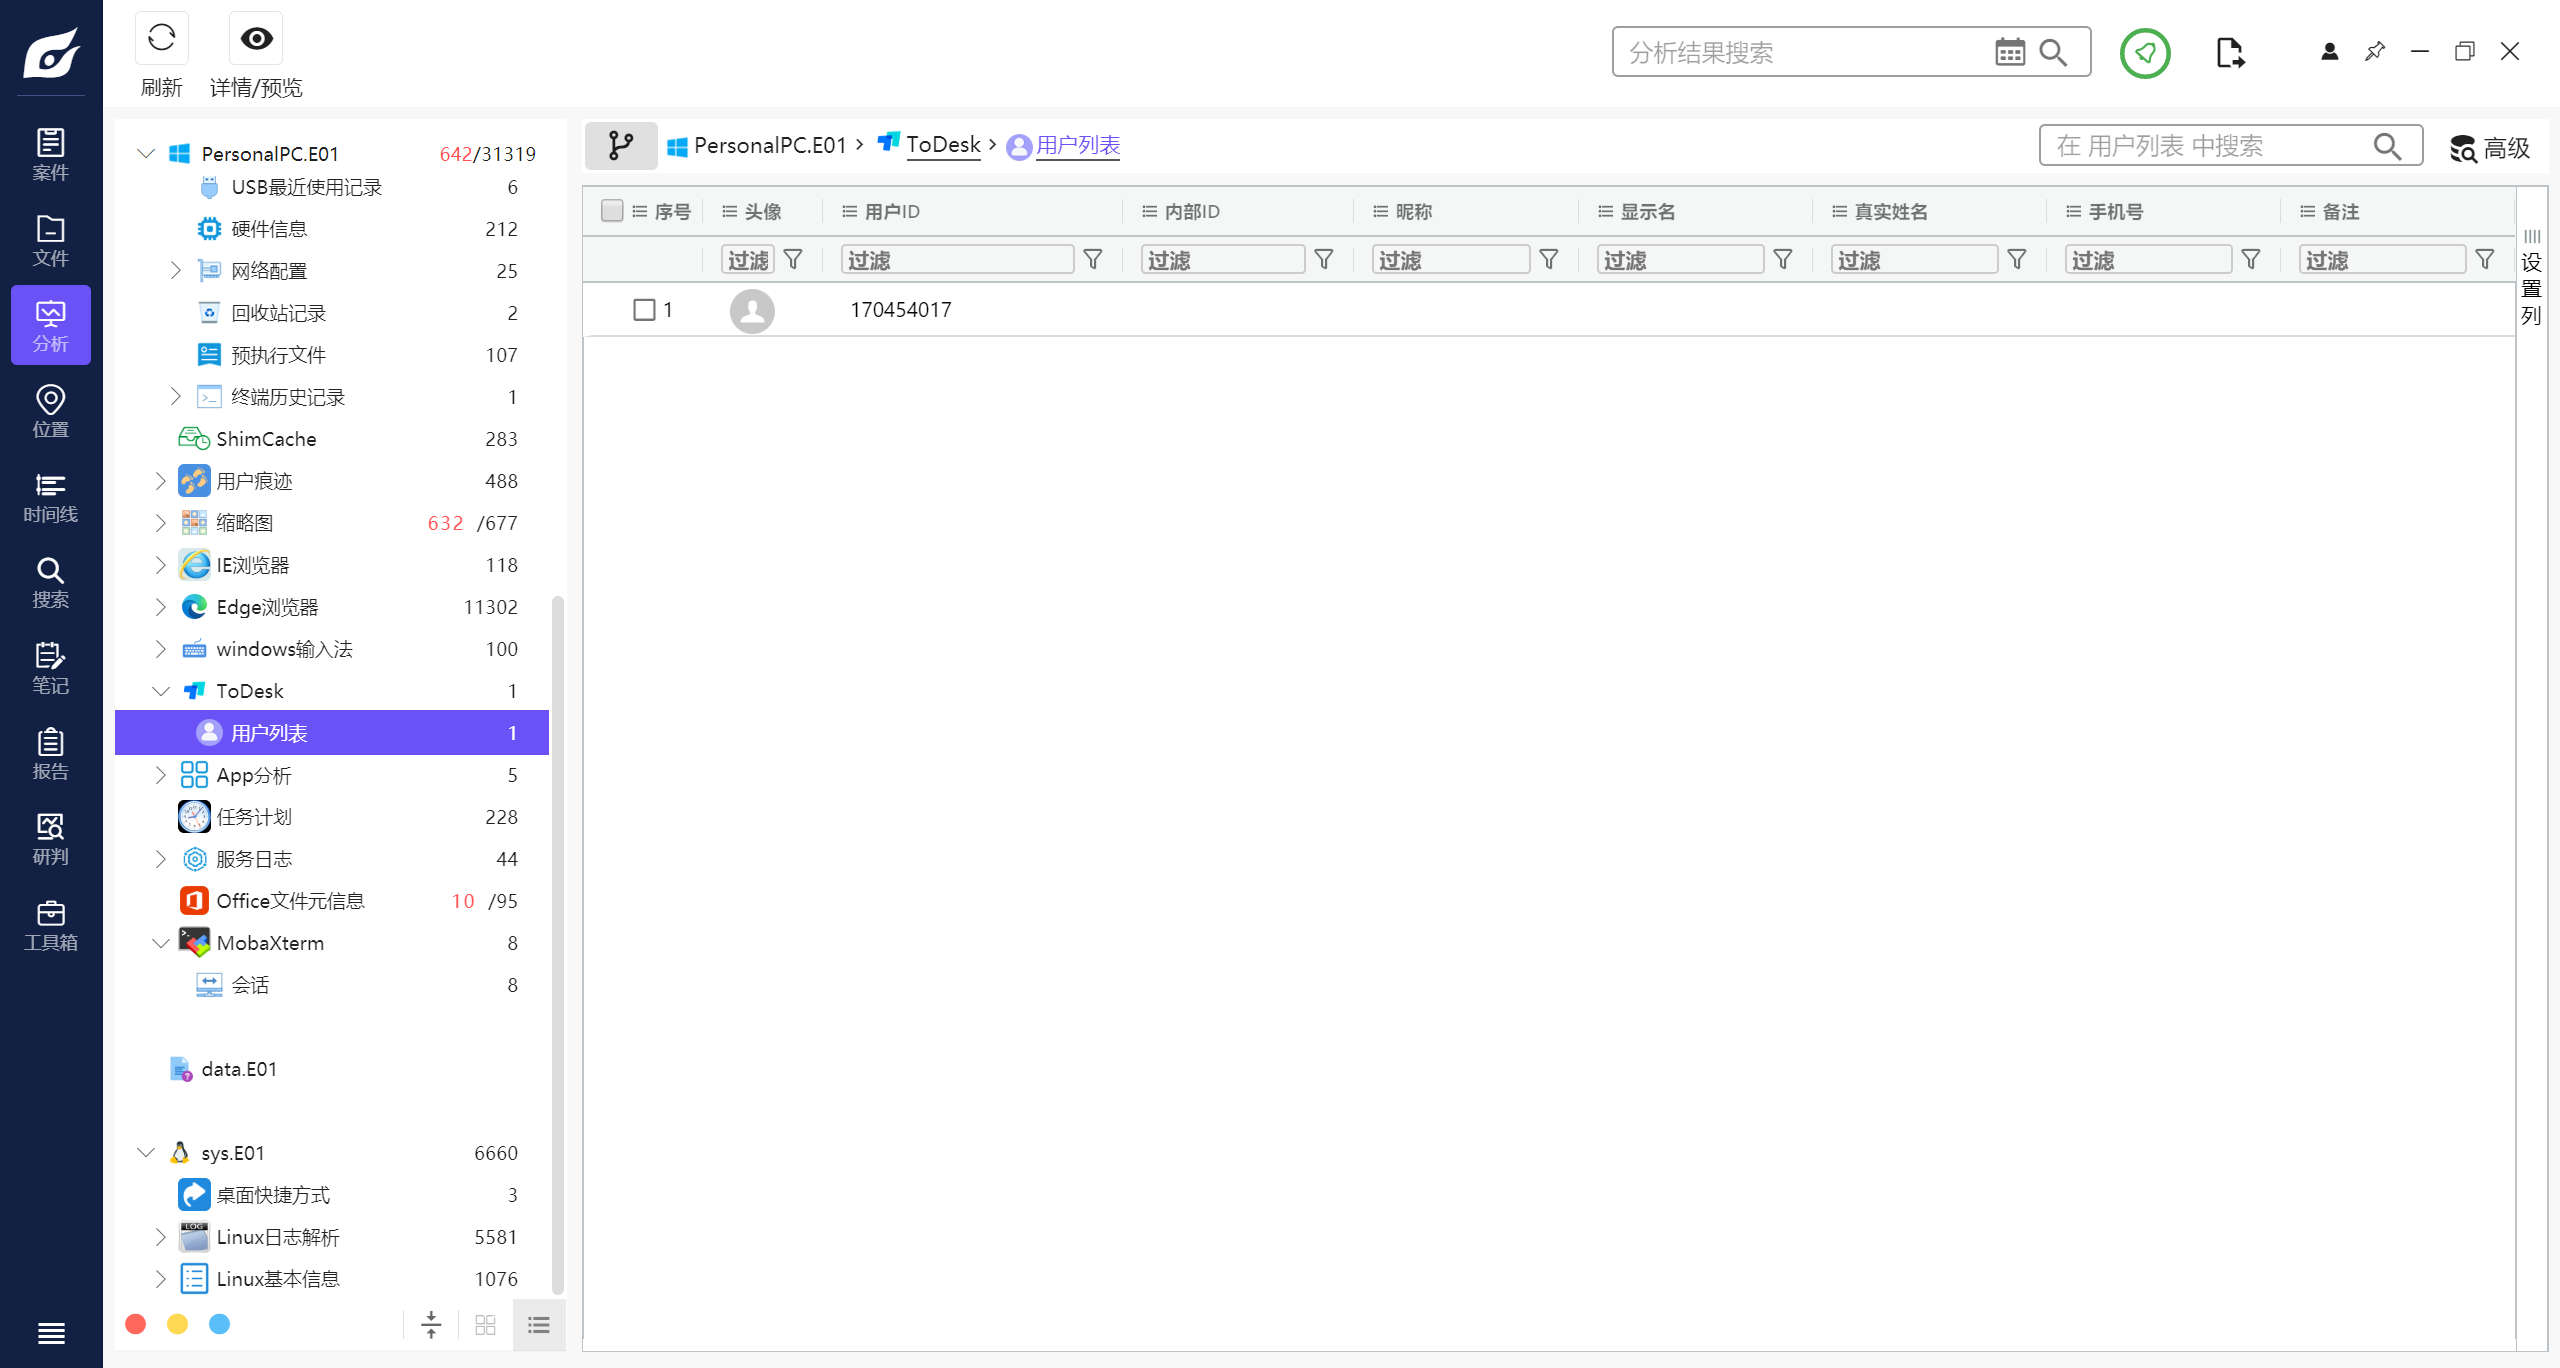The height and width of the screenshot is (1368, 2560).
Task: Open the Timeline section in the sidebar
Action: tap(50, 498)
